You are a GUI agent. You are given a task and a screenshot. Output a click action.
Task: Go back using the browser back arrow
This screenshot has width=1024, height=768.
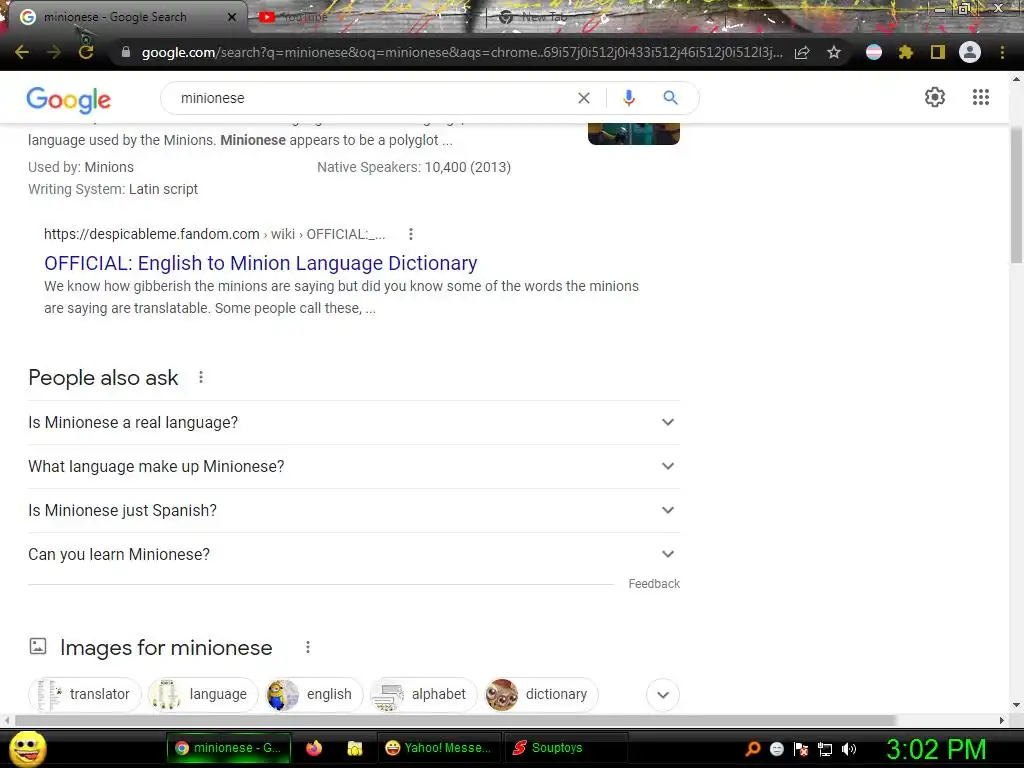(x=22, y=52)
